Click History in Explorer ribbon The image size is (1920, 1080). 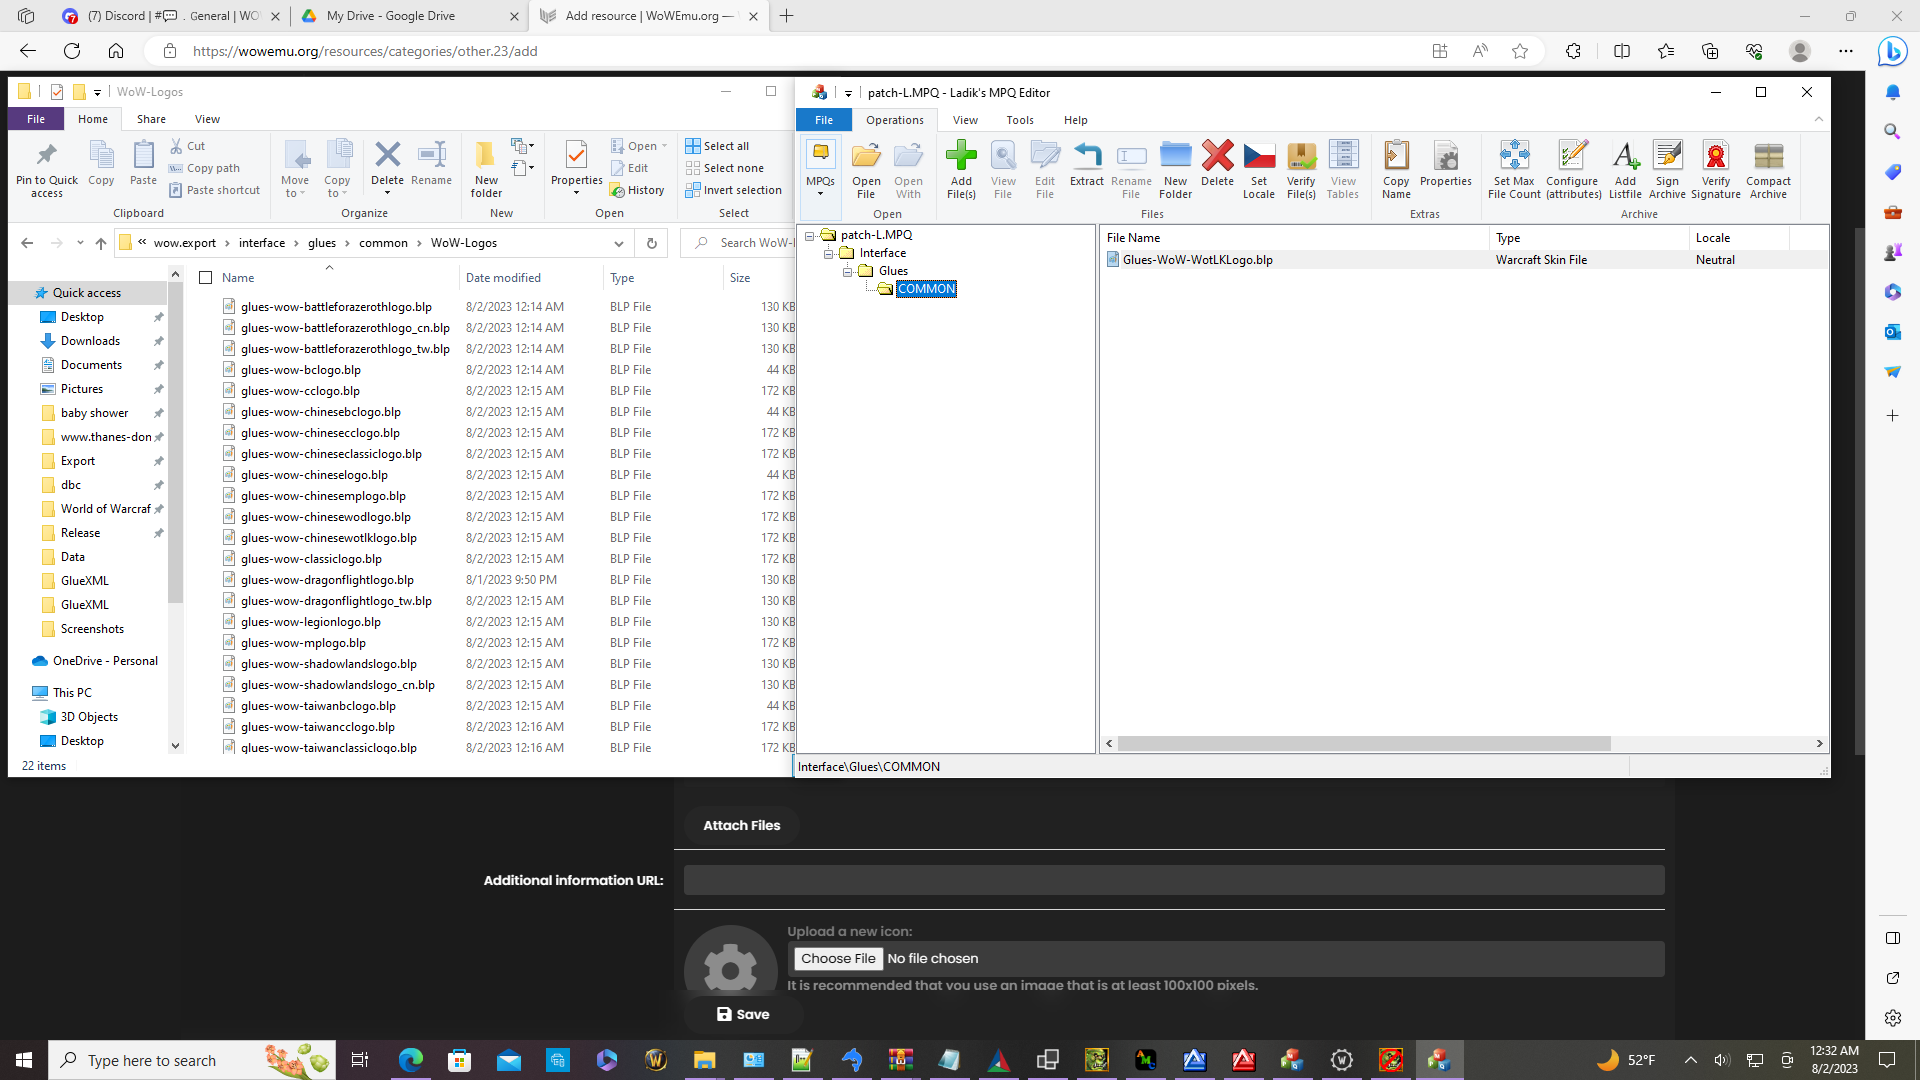click(x=637, y=190)
